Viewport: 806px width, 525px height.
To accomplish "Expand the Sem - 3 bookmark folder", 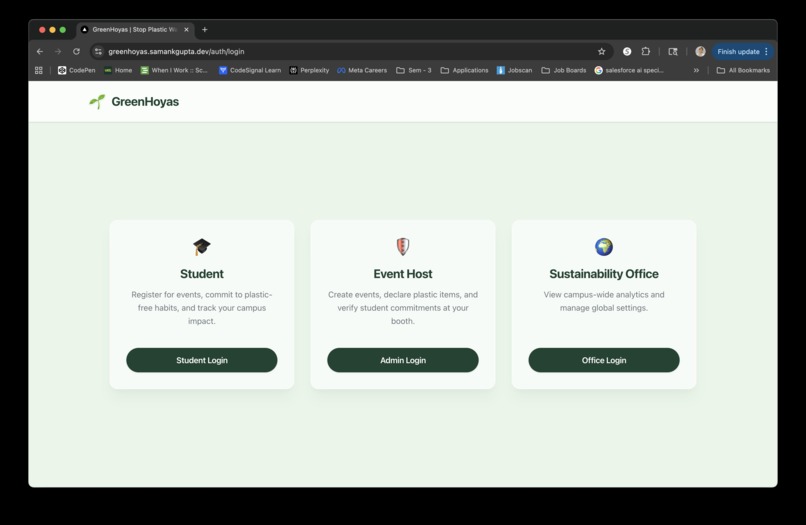I will 414,70.
